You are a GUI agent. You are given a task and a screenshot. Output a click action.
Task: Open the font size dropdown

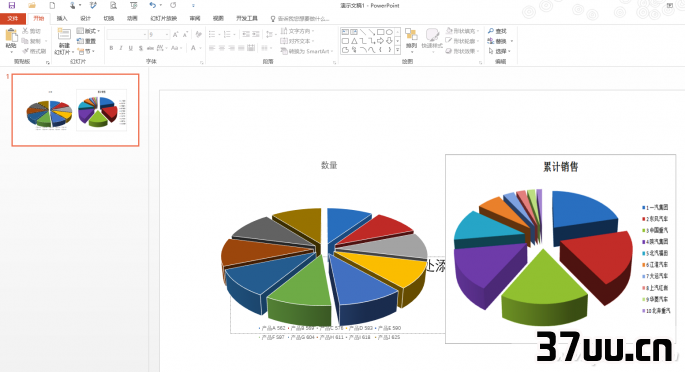[167, 34]
